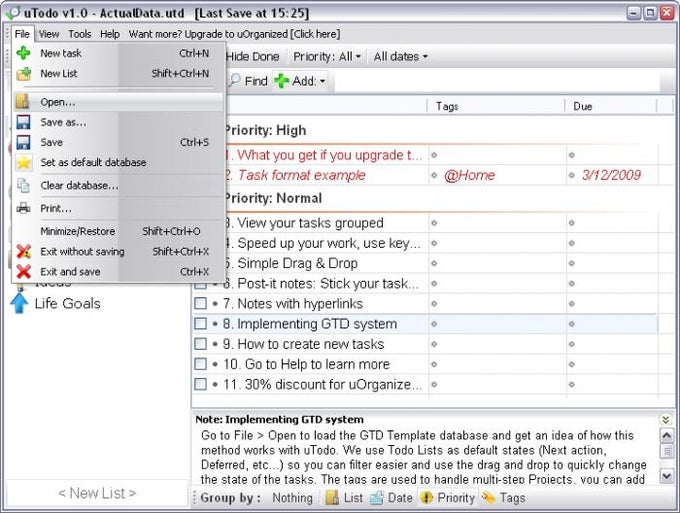The height and width of the screenshot is (513, 680).
Task: Click the Save as floppy disk icon
Action: [x=23, y=122]
